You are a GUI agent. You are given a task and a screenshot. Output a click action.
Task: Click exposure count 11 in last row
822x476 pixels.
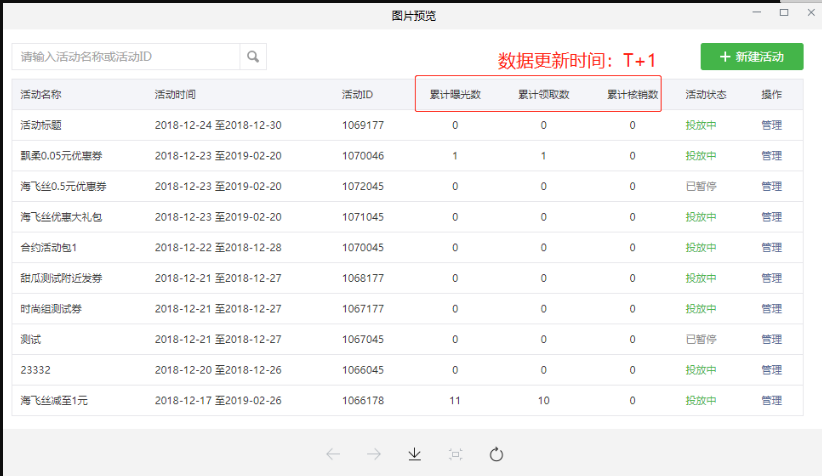point(455,401)
